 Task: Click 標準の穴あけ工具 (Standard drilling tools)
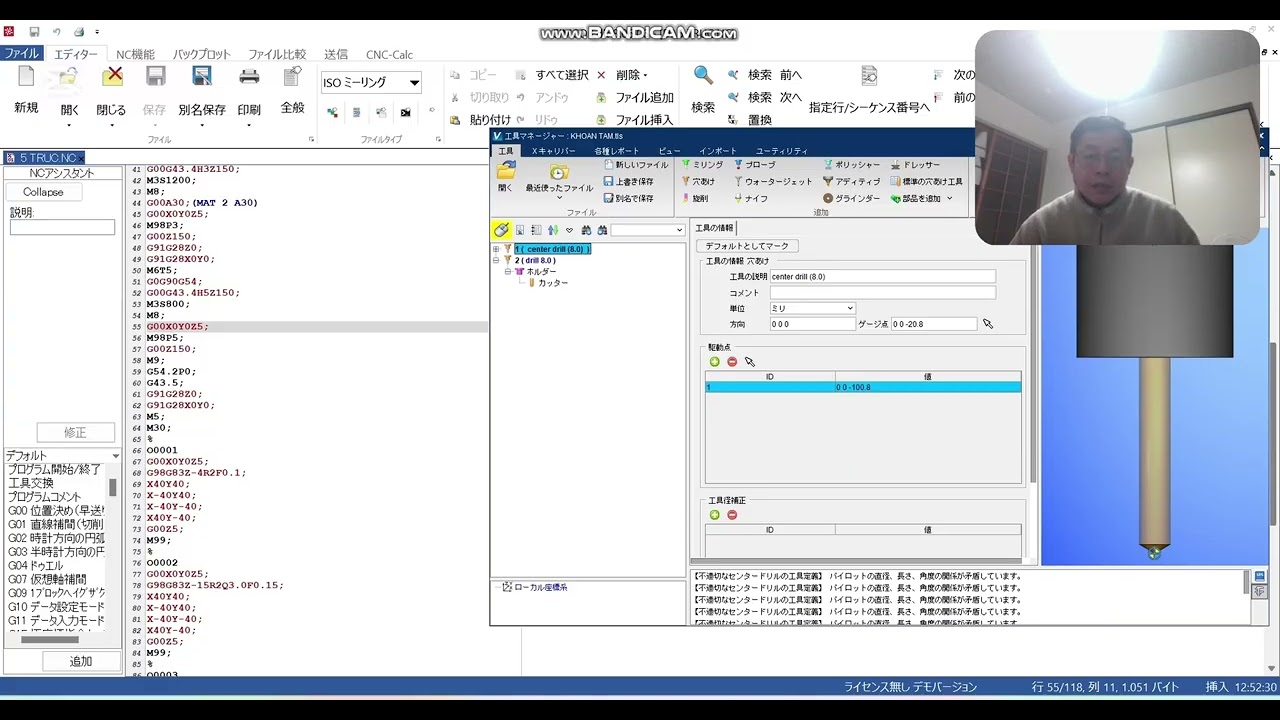[927, 182]
